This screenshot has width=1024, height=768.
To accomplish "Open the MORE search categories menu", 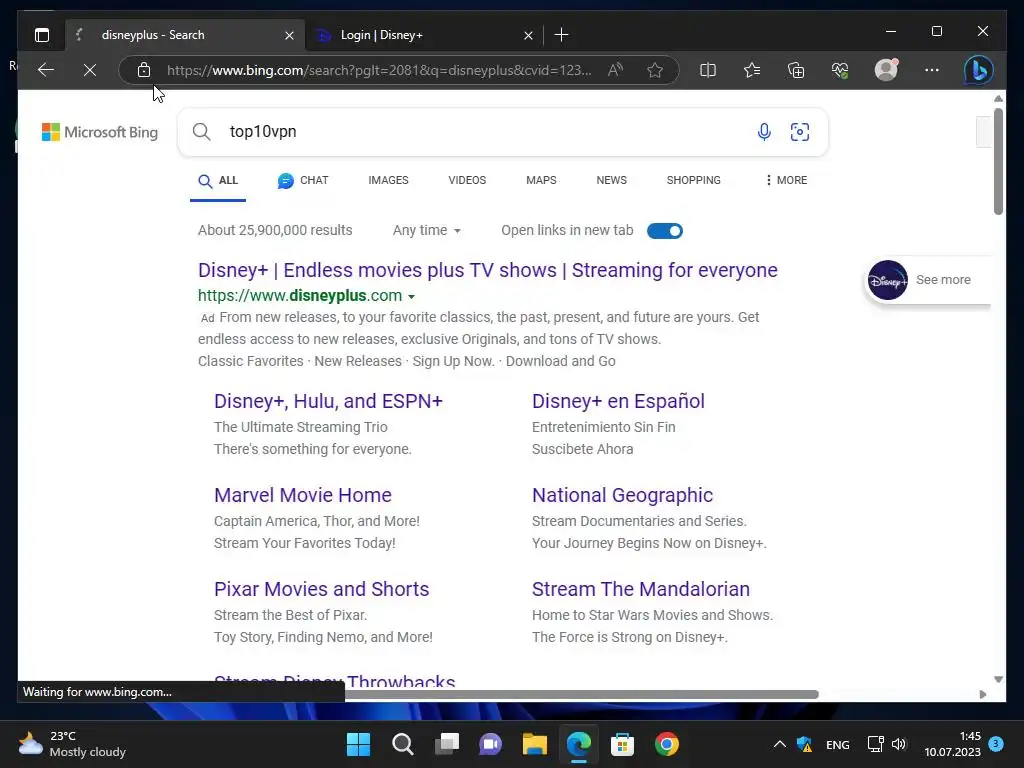I will click(786, 180).
